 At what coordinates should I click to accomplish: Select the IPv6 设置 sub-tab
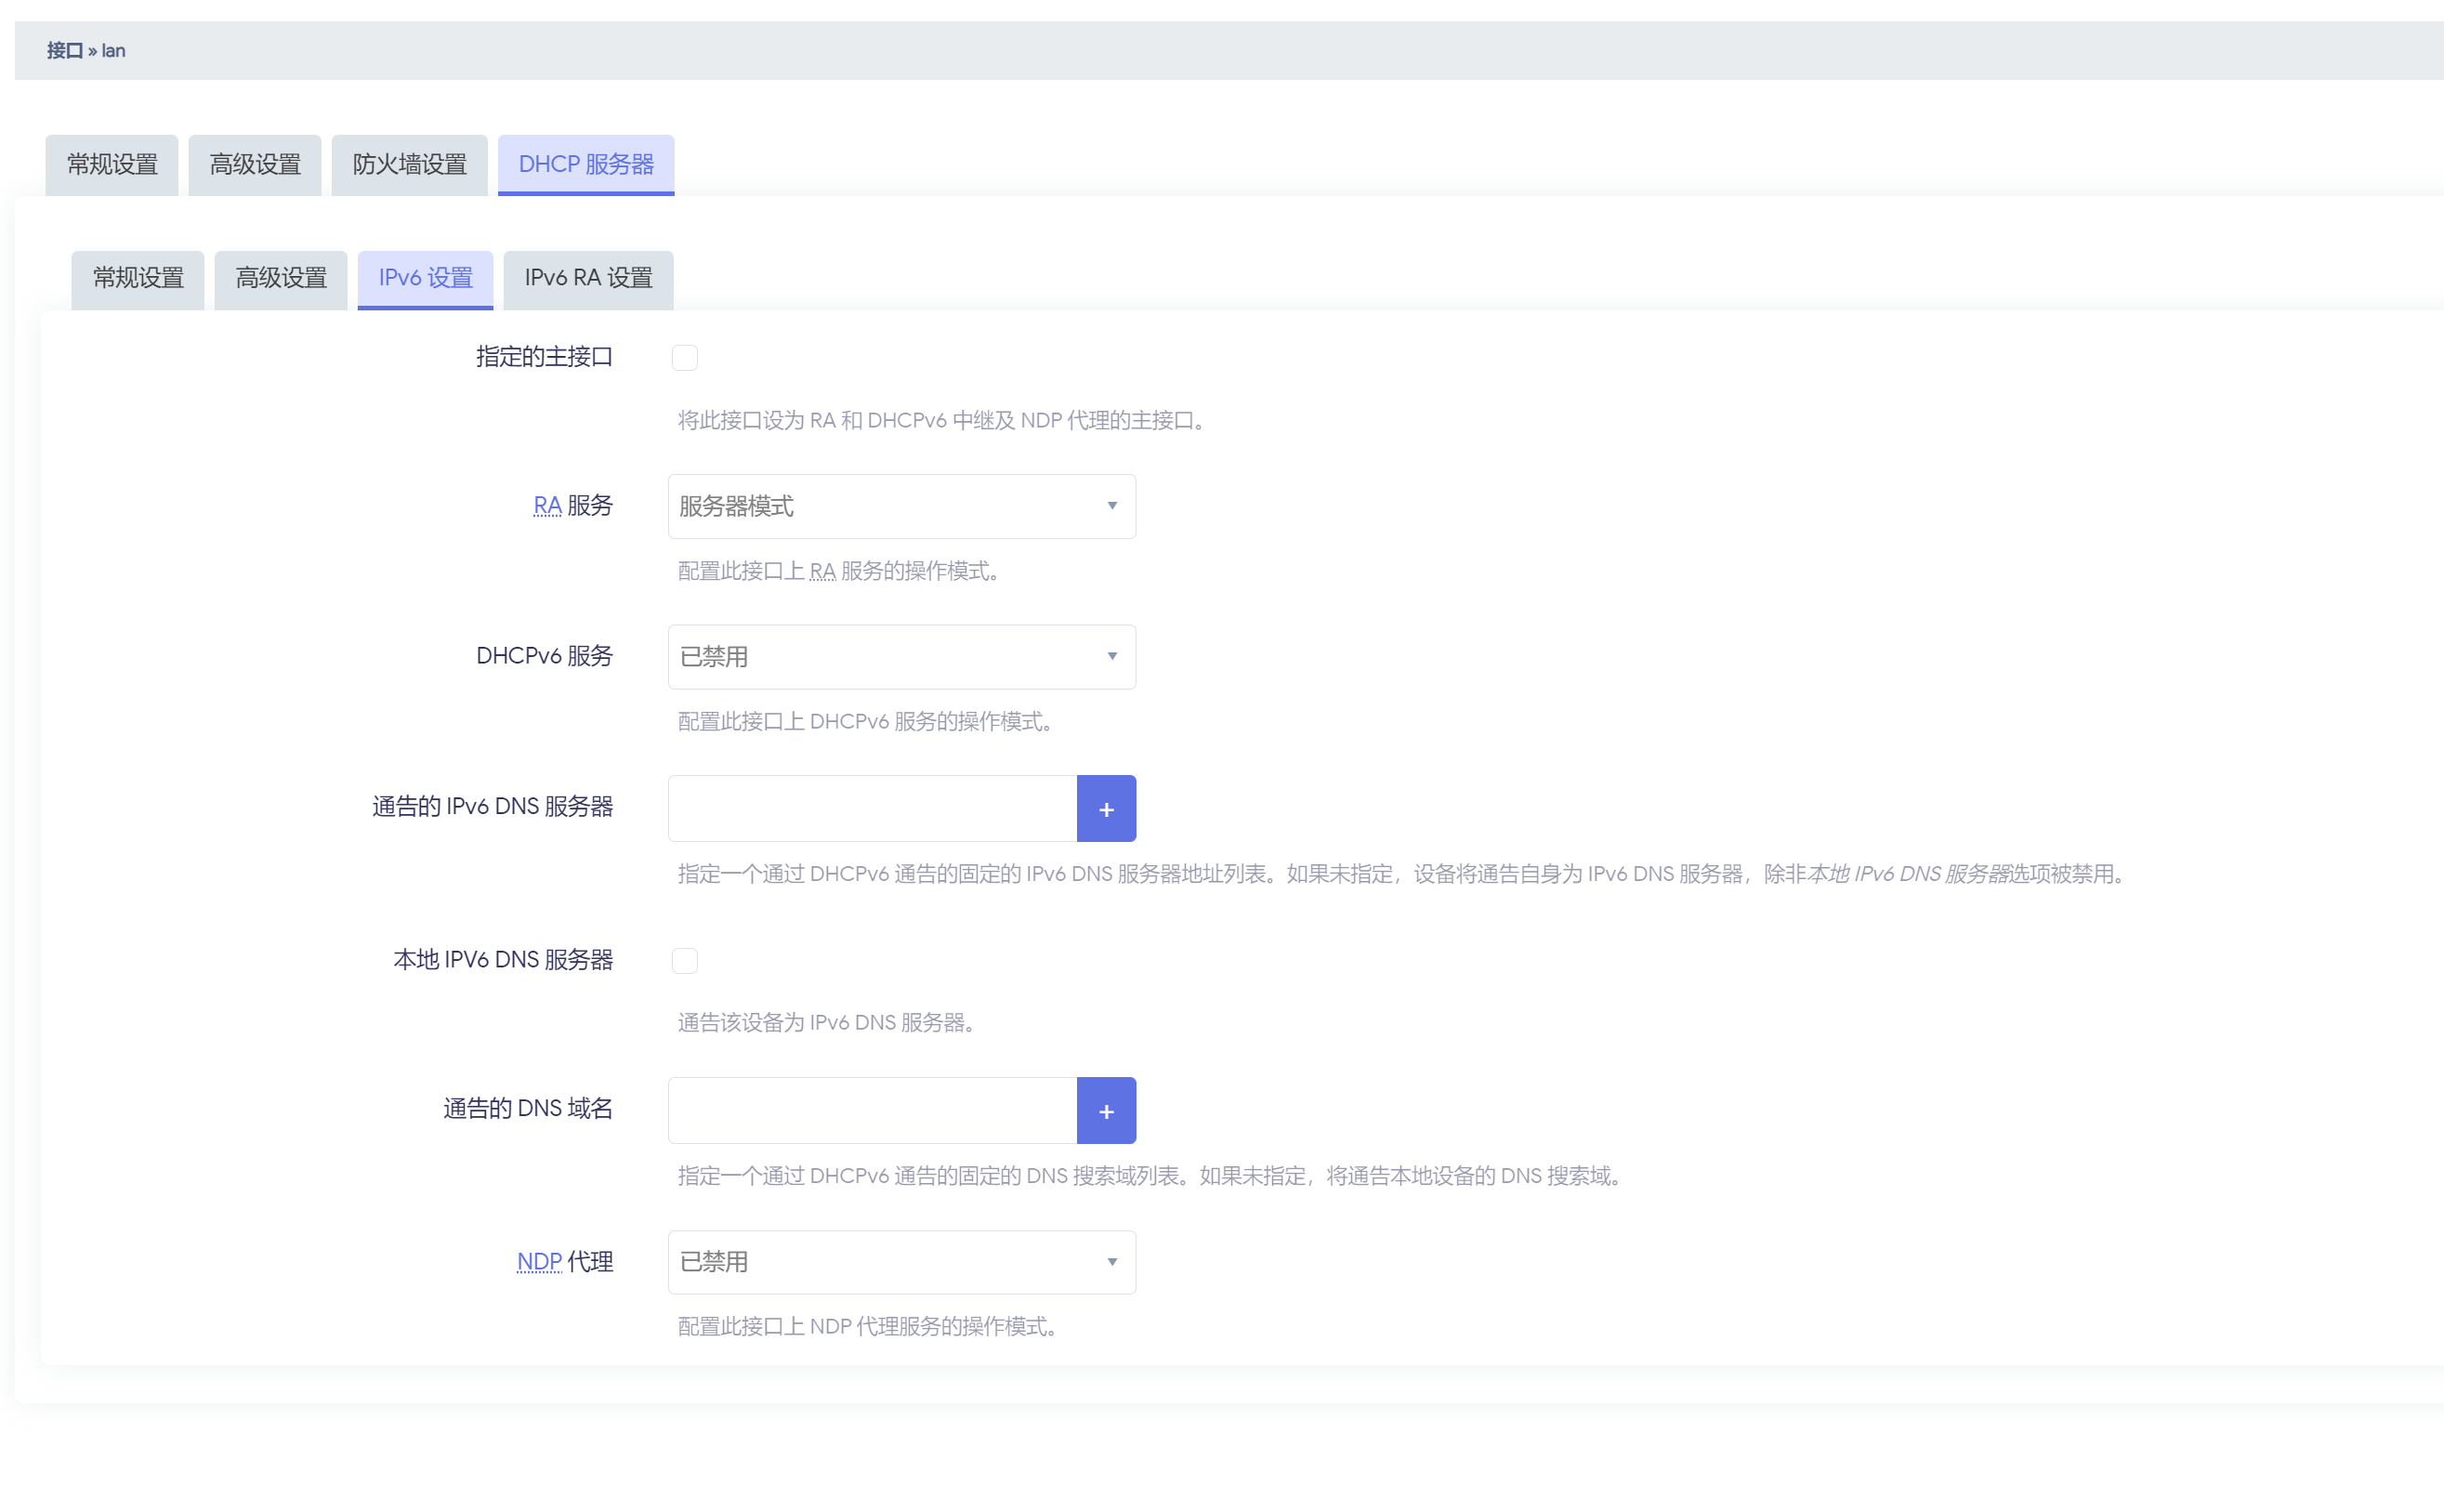[425, 278]
